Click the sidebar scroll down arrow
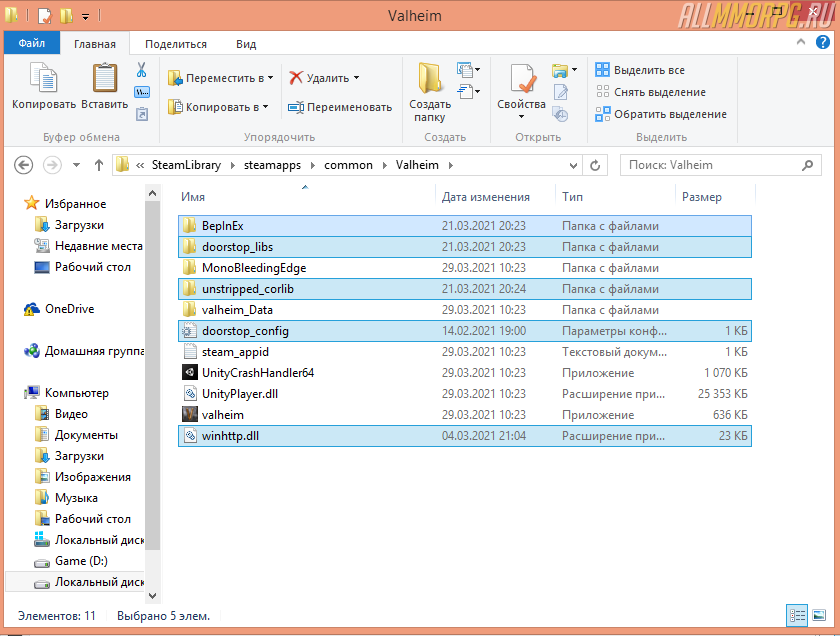This screenshot has width=840, height=636. pyautogui.click(x=152, y=595)
